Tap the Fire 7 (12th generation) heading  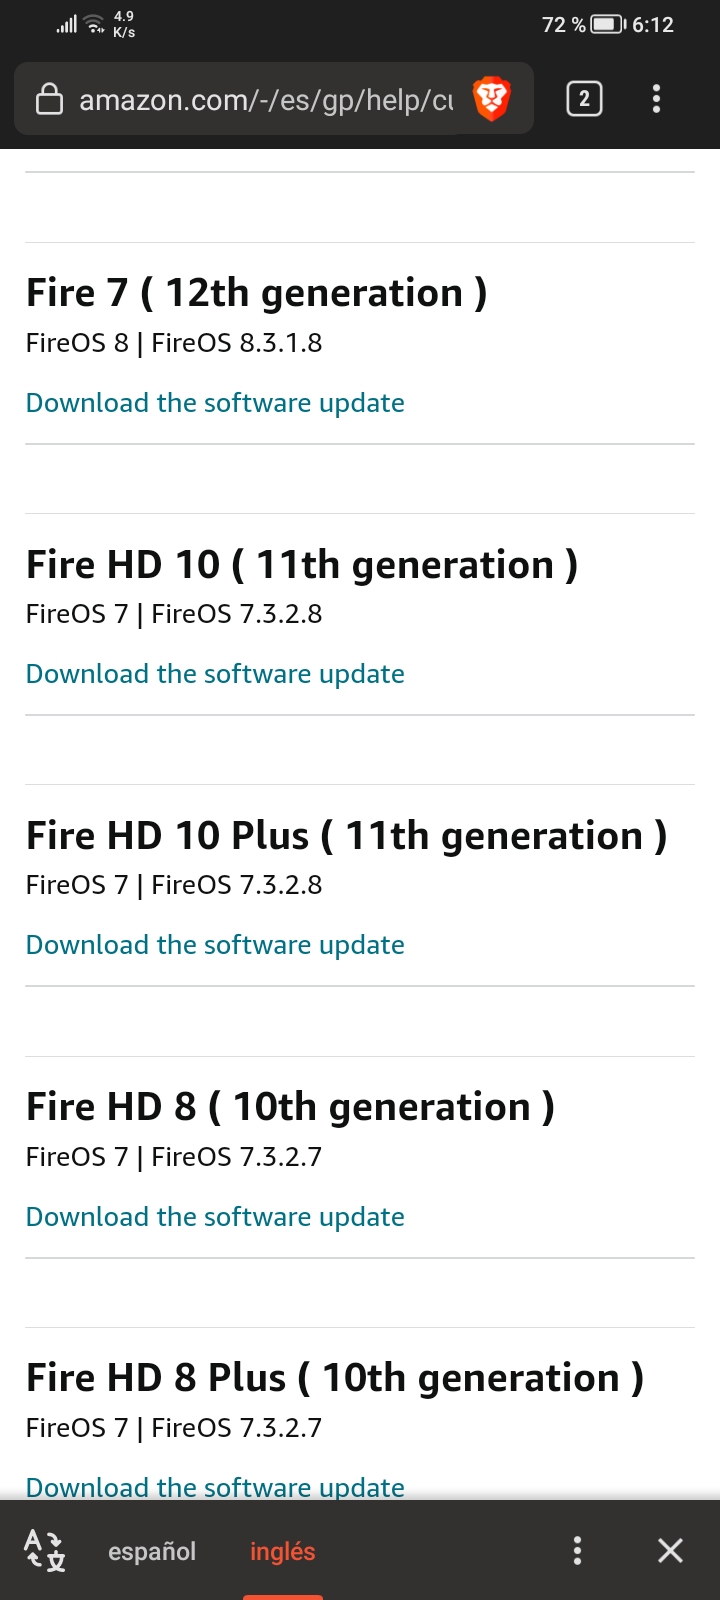(256, 293)
